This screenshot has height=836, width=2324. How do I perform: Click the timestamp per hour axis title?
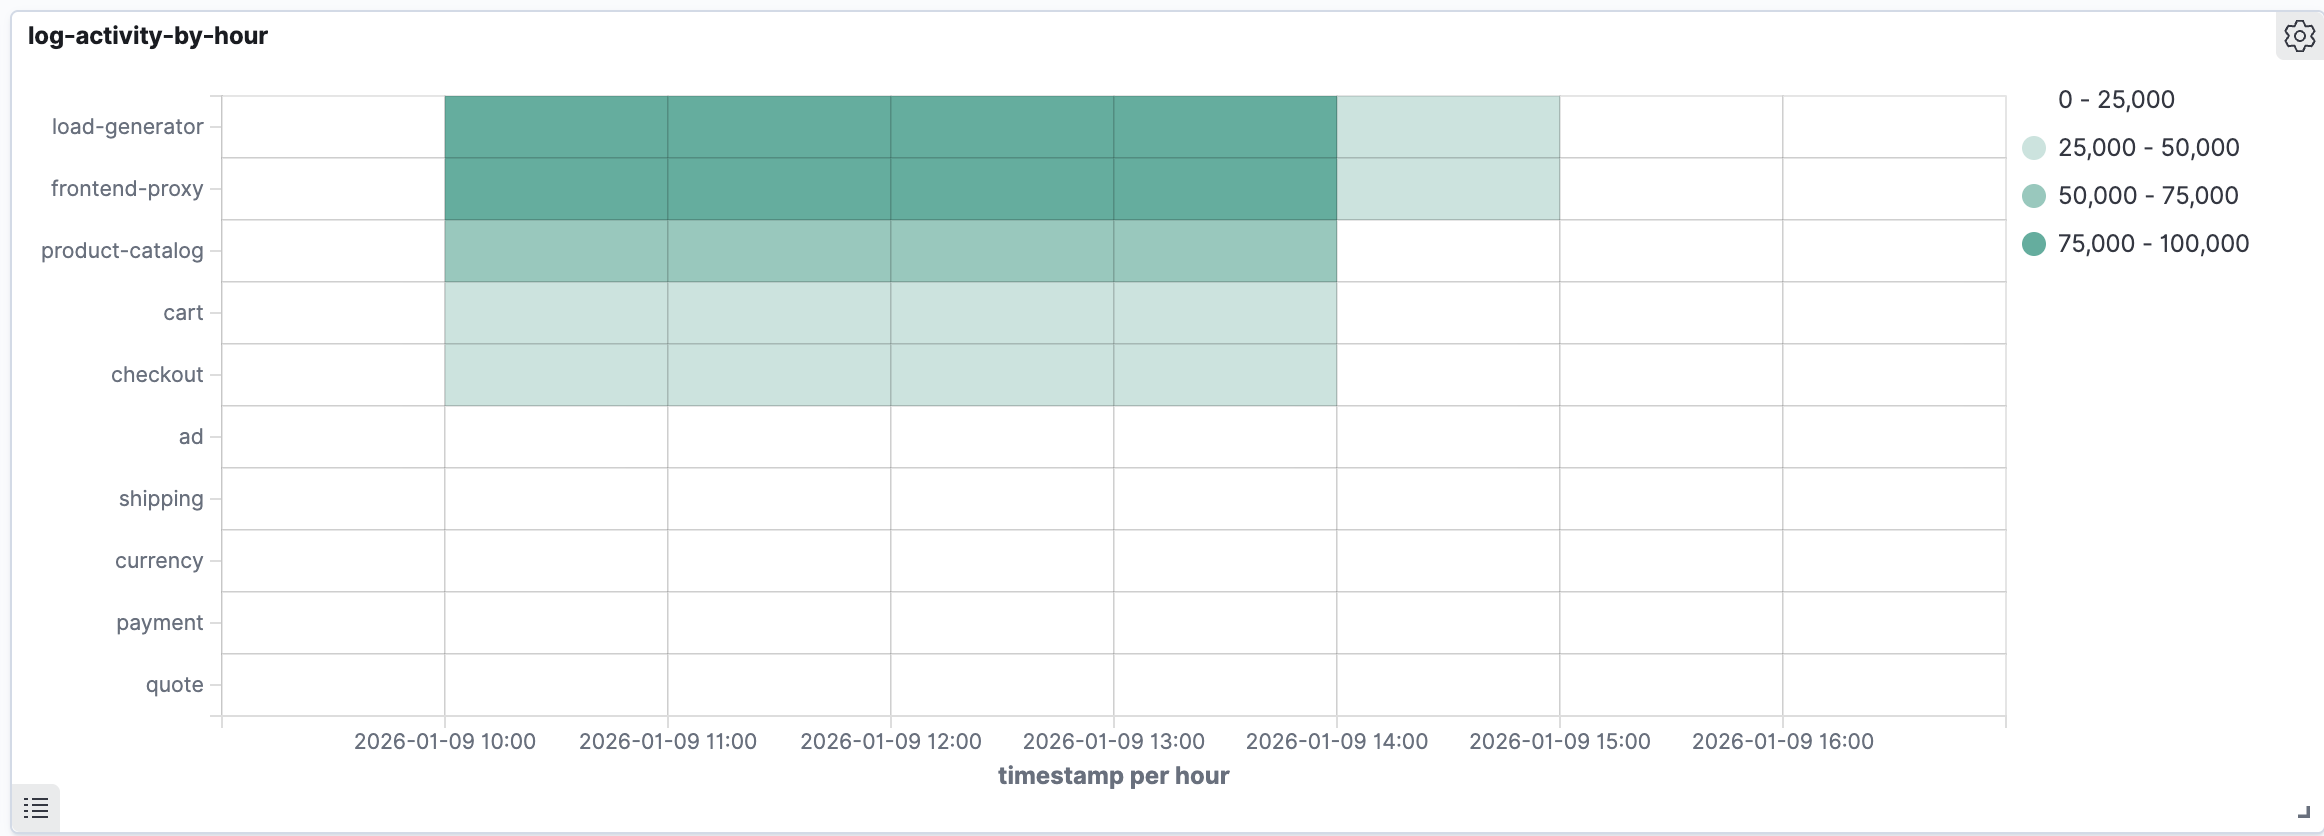point(1113,775)
